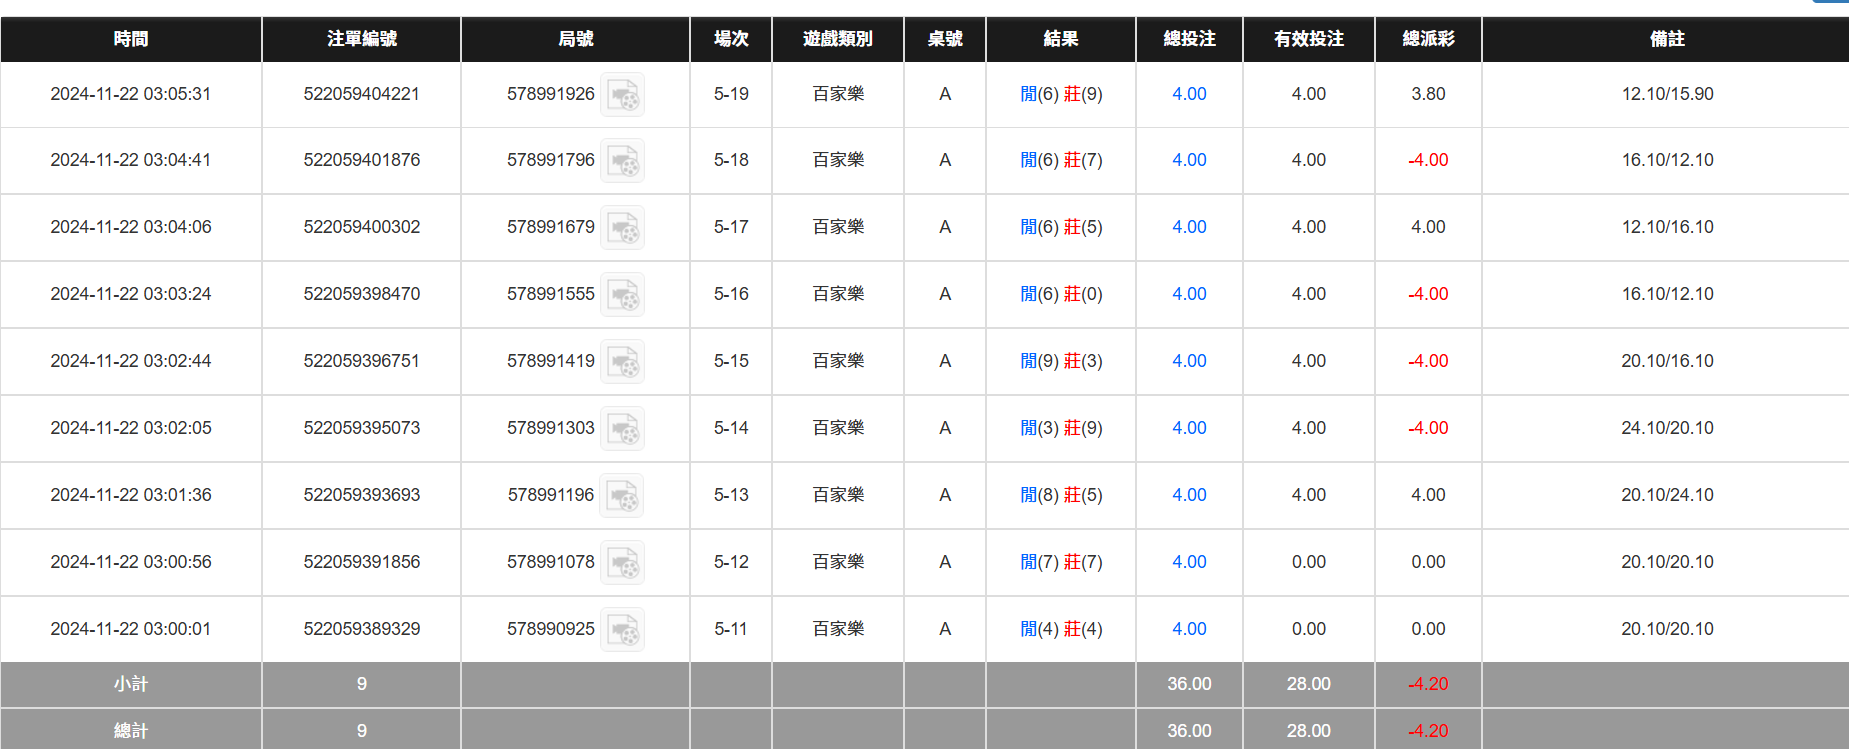Click replay icon beside round 578991679

pyautogui.click(x=622, y=228)
